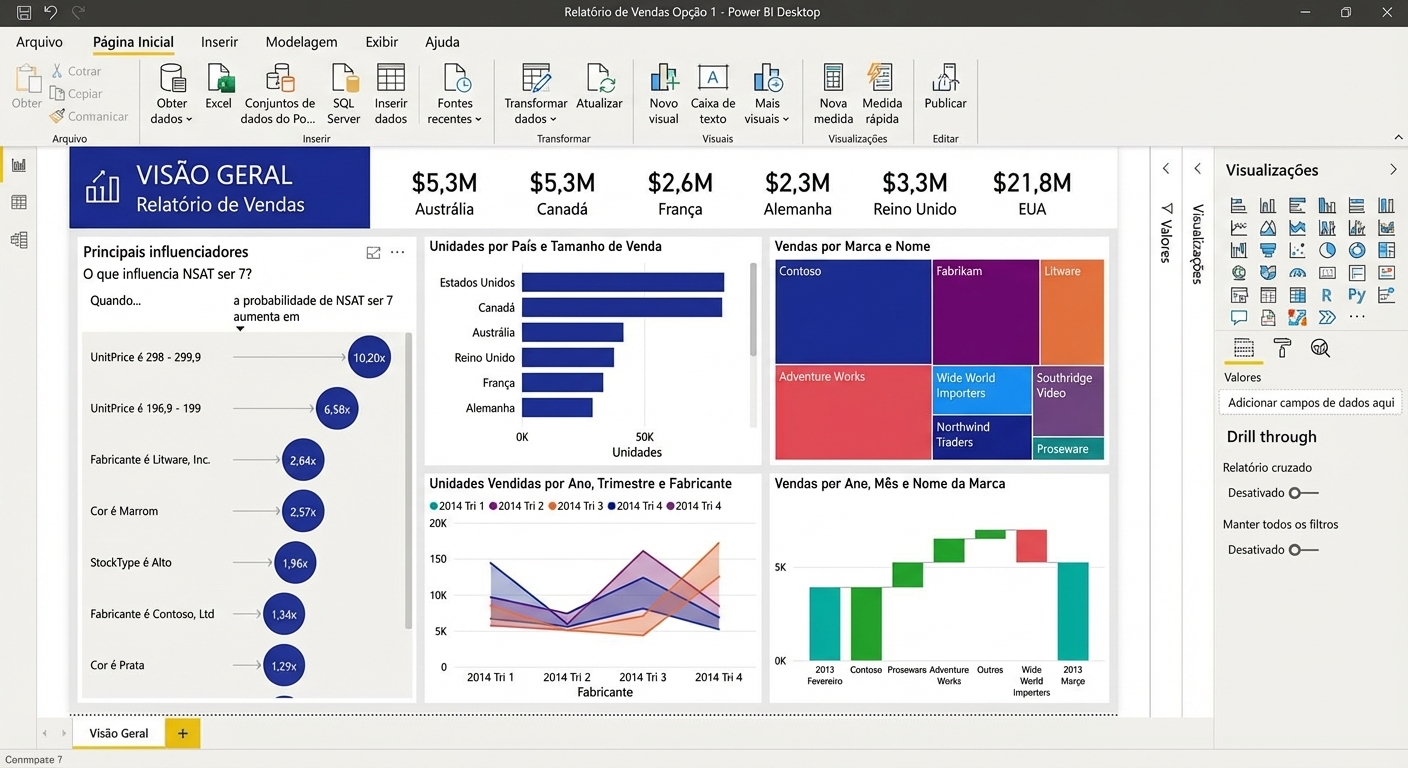
Task: Toggle Manter todos os filtros switch
Action: [x=1303, y=550]
